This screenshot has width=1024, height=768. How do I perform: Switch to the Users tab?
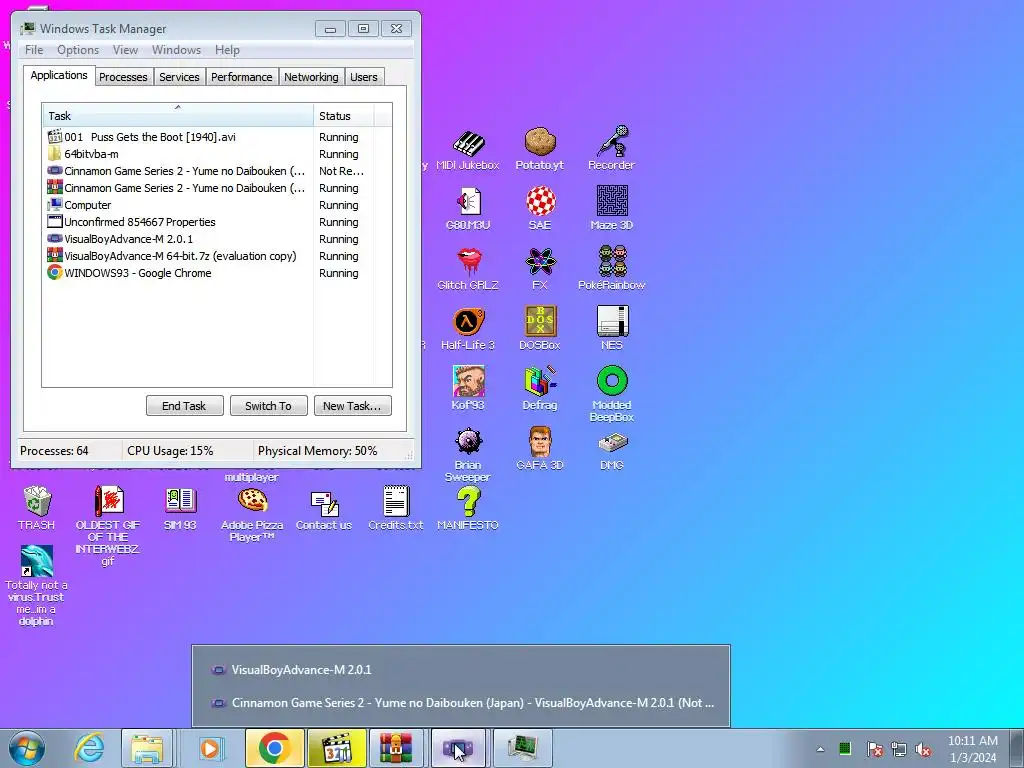(364, 76)
